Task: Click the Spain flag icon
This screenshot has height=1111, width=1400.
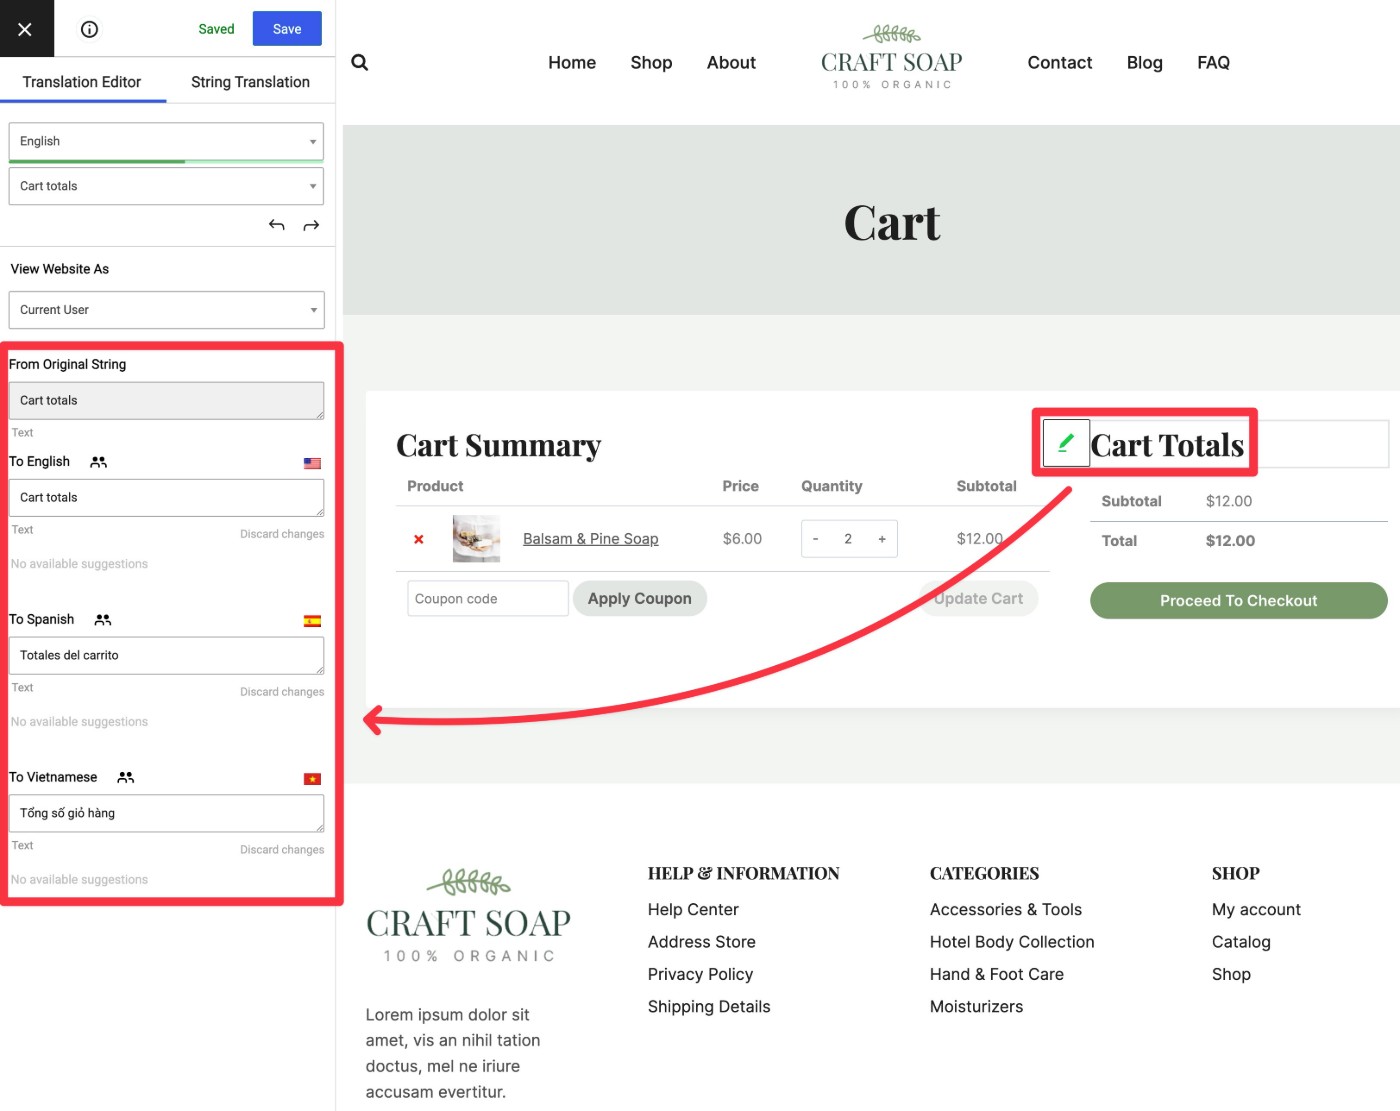Action: coord(312,621)
